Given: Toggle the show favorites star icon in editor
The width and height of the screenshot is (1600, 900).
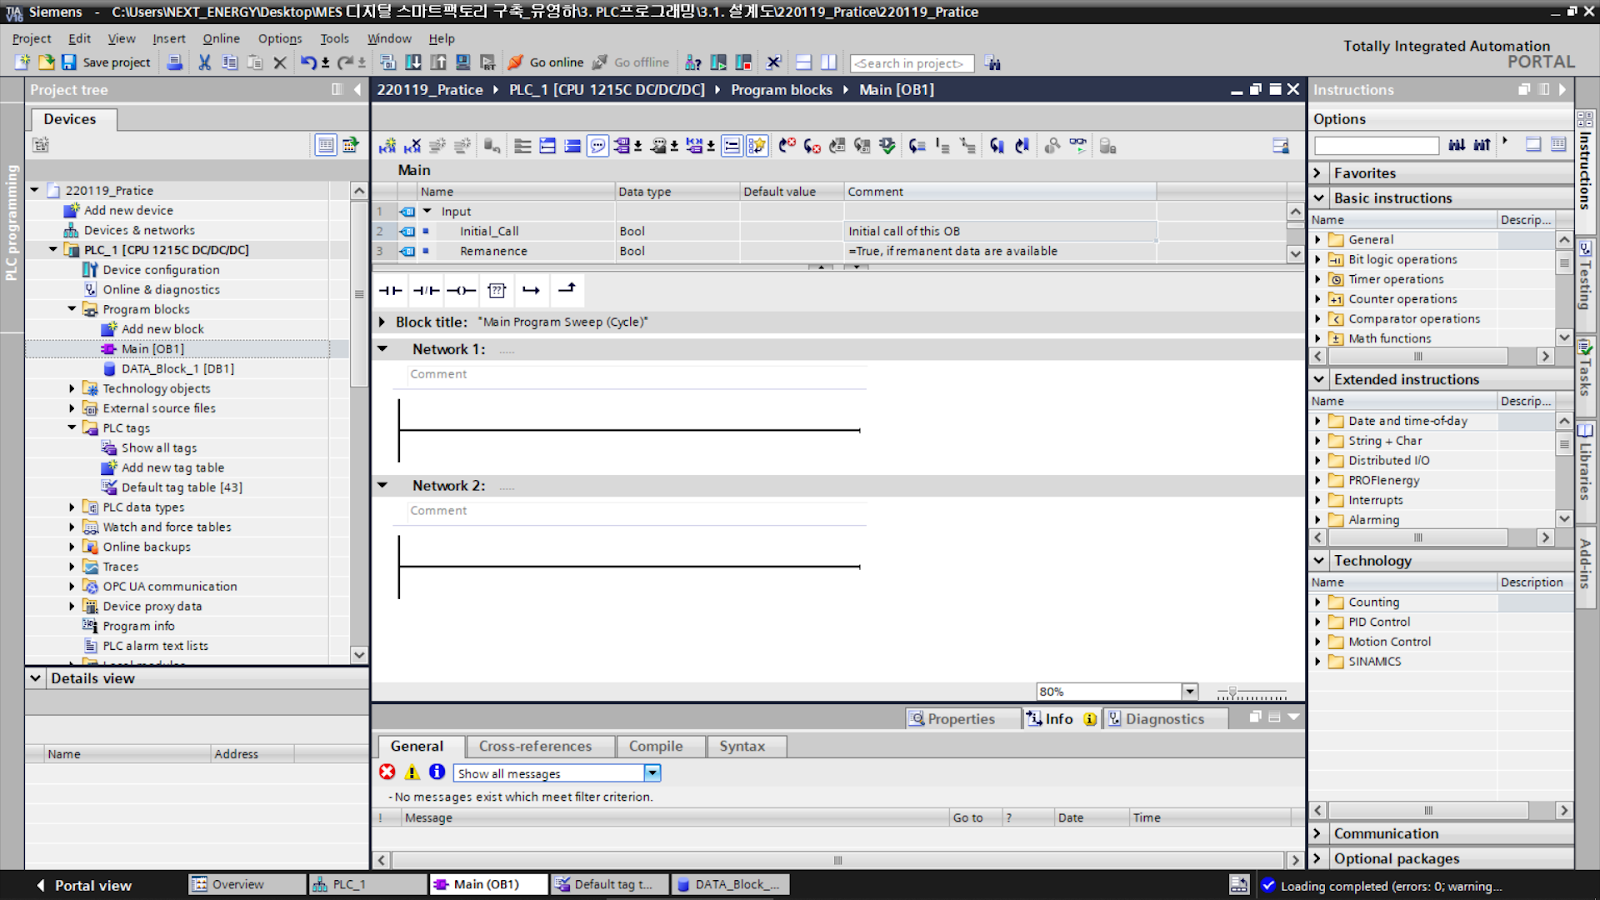Looking at the screenshot, I should [757, 146].
